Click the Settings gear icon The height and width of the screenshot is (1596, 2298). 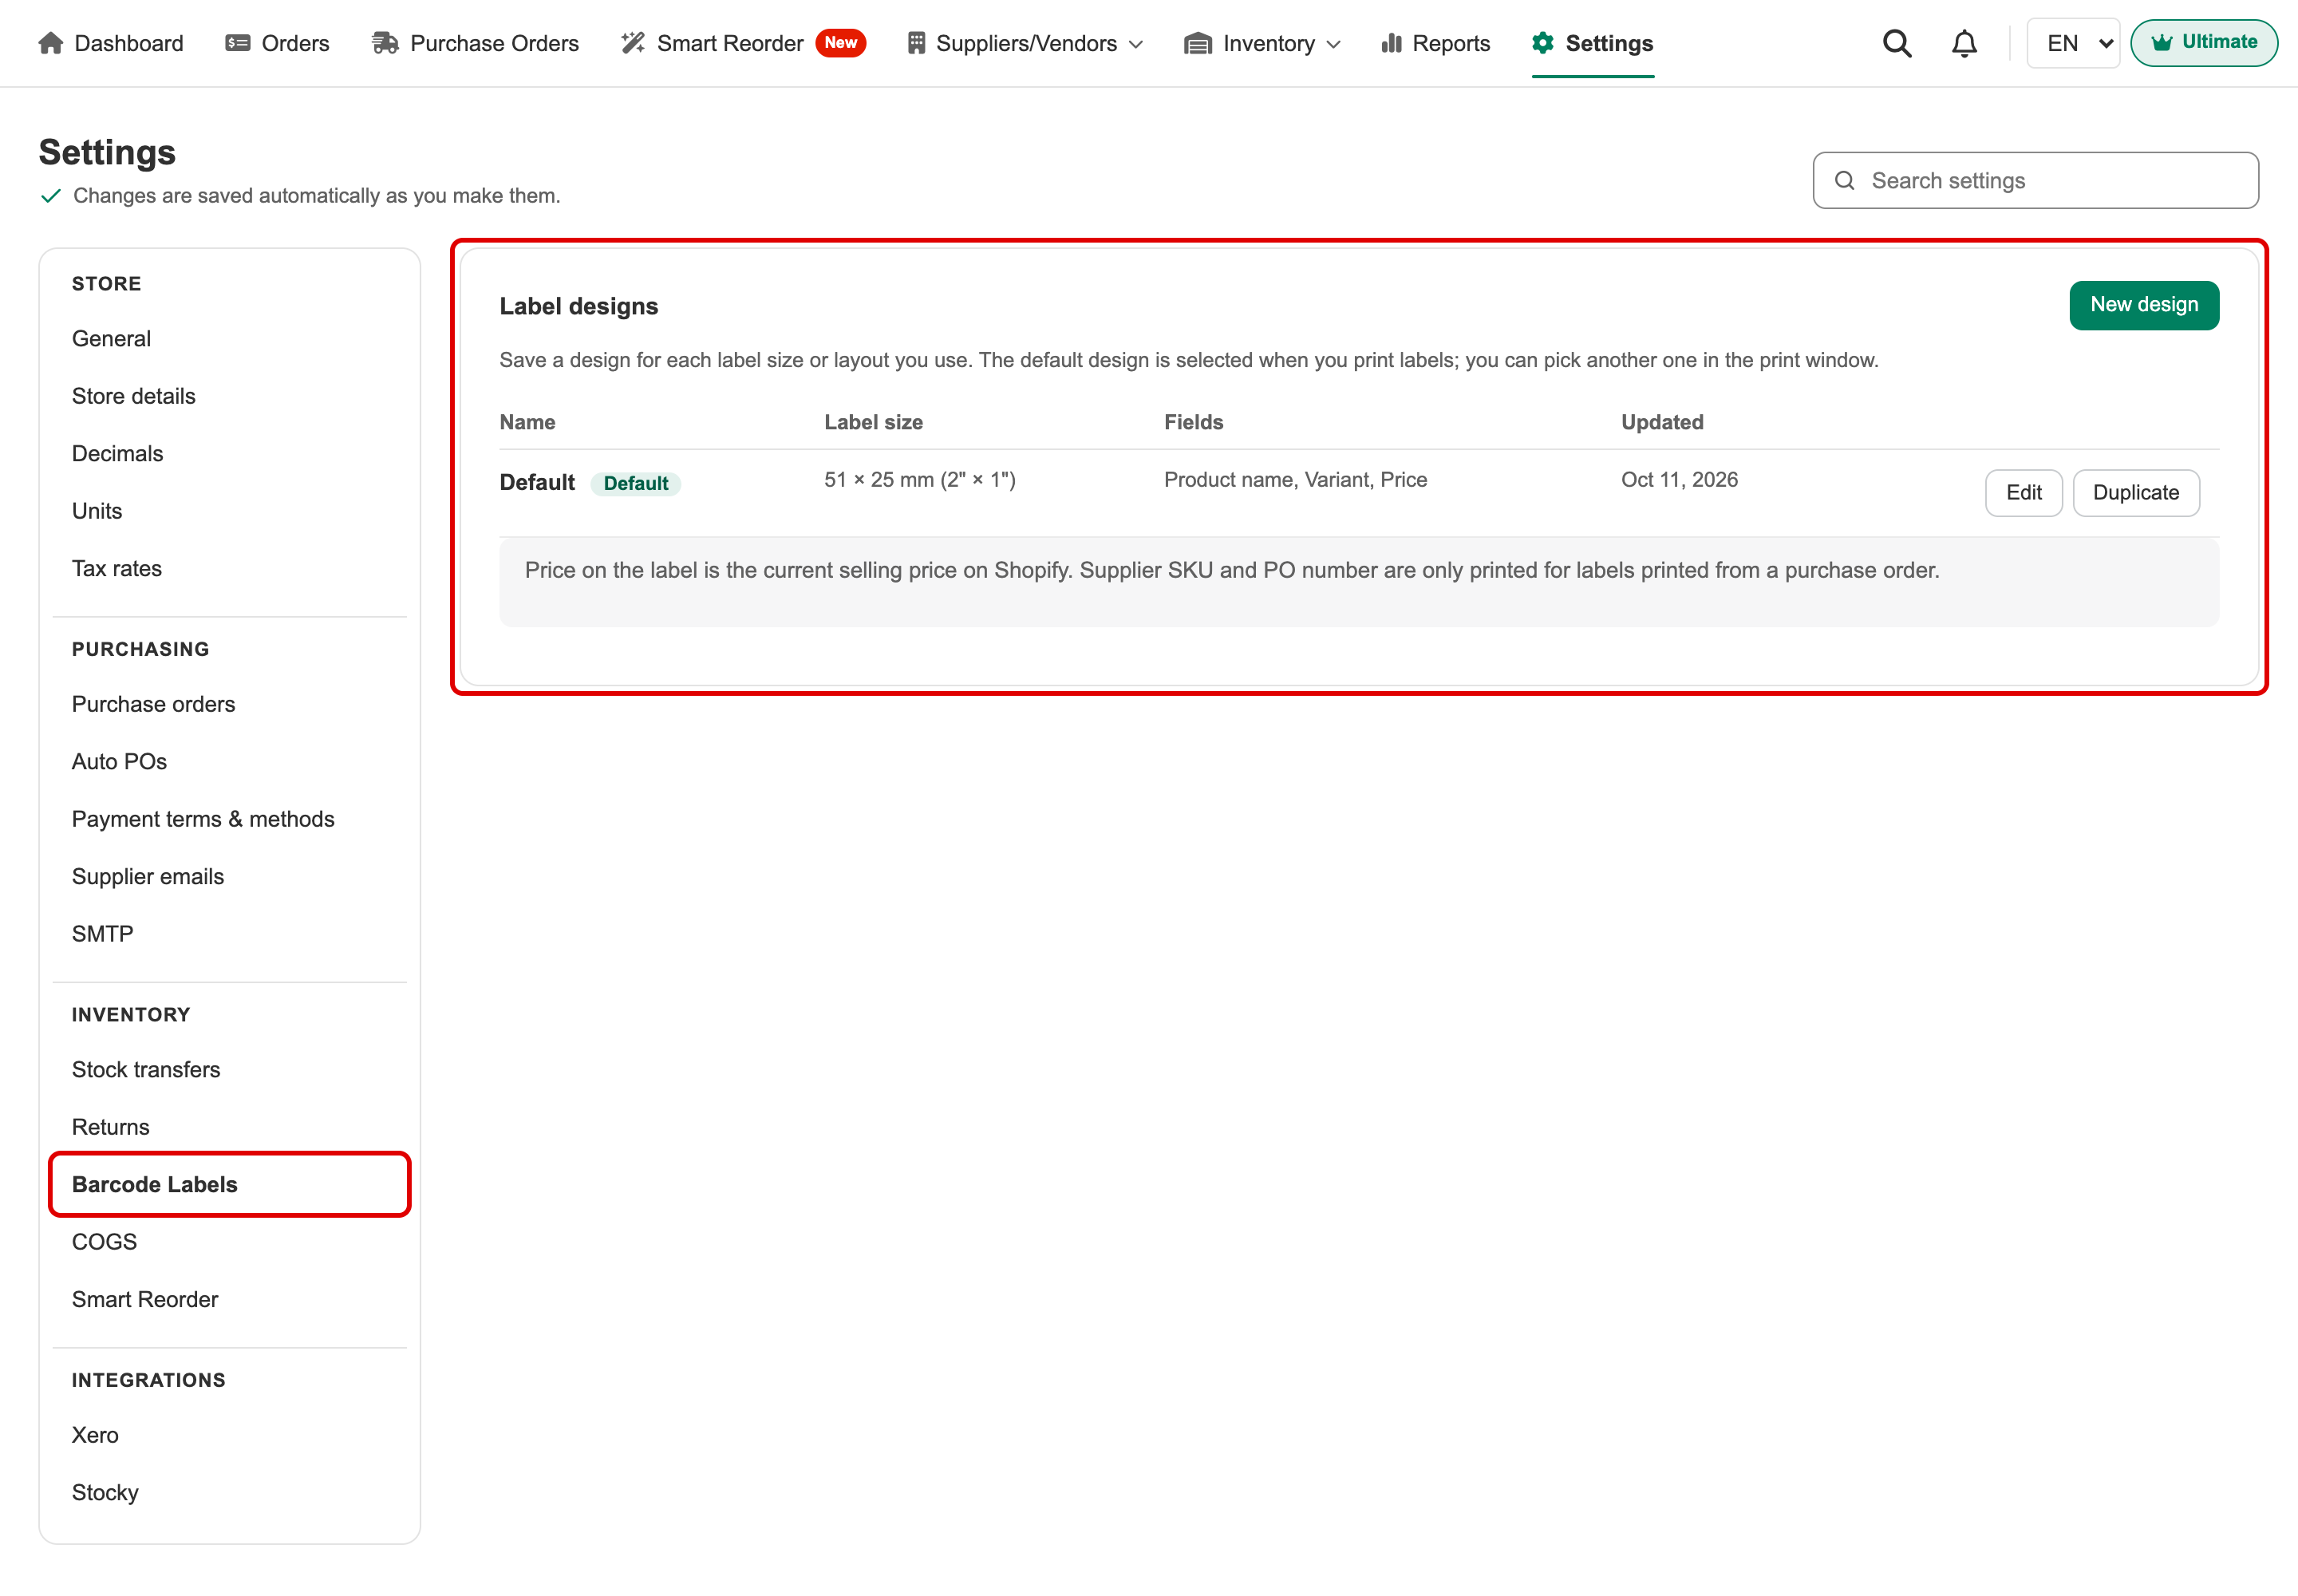click(1543, 43)
